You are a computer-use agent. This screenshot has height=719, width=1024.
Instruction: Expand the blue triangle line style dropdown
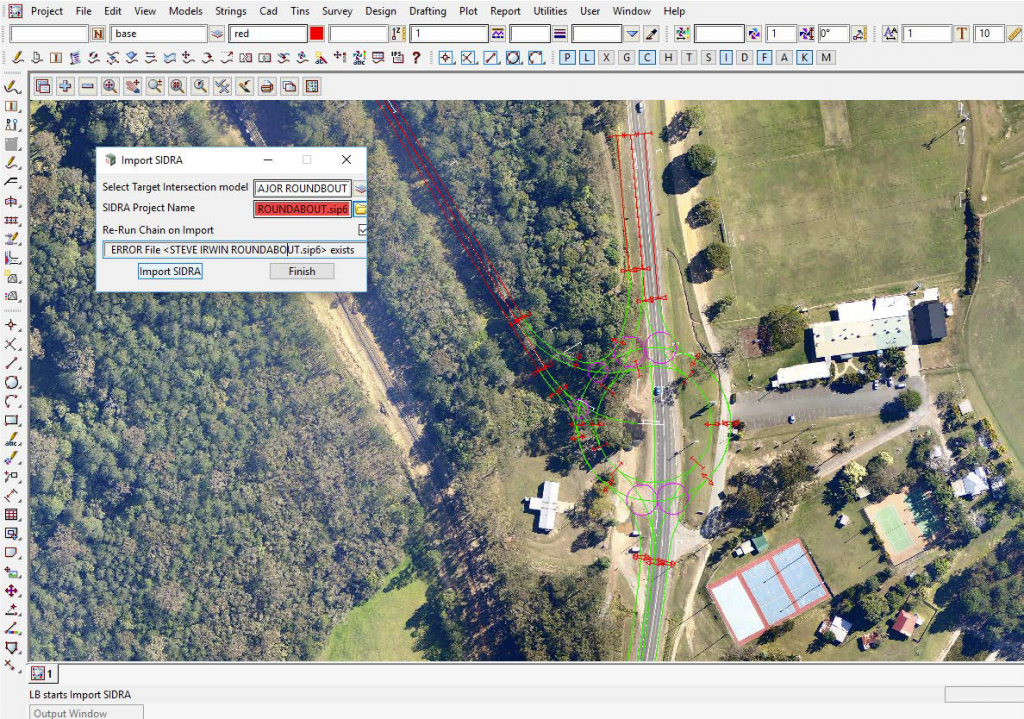[x=632, y=34]
